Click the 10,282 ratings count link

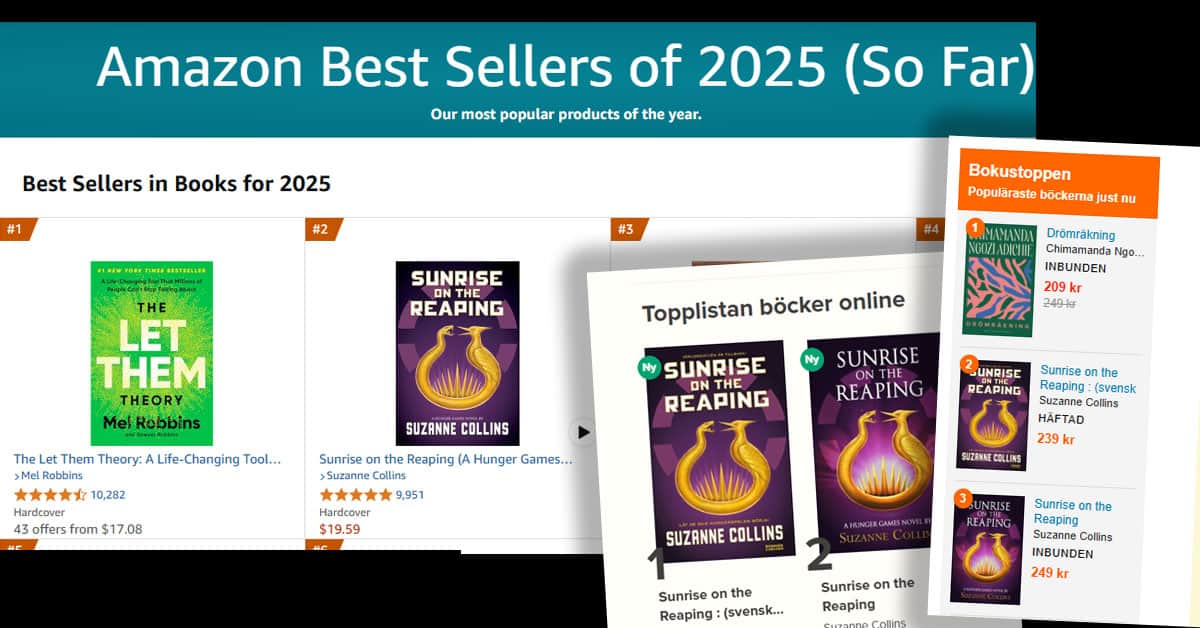108,494
